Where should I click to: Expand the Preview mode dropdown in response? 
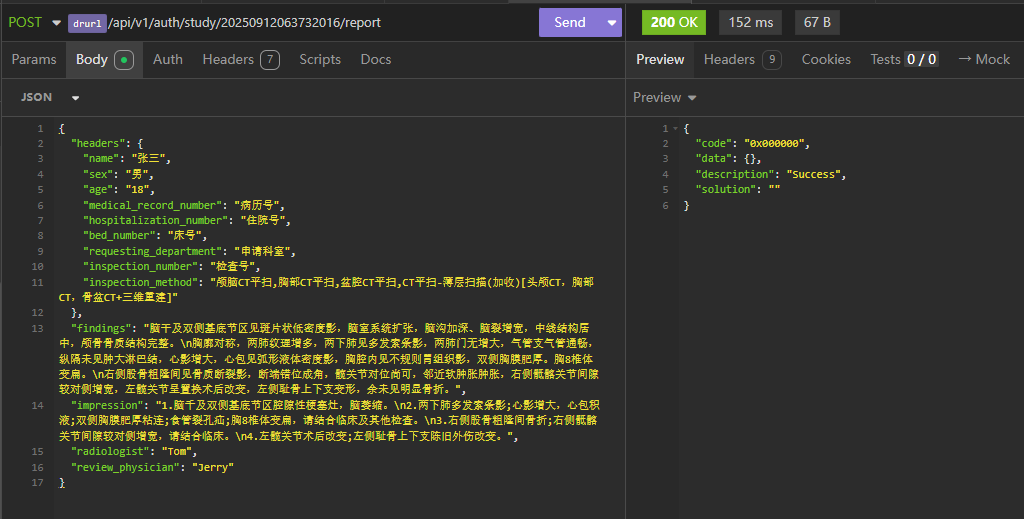665,97
